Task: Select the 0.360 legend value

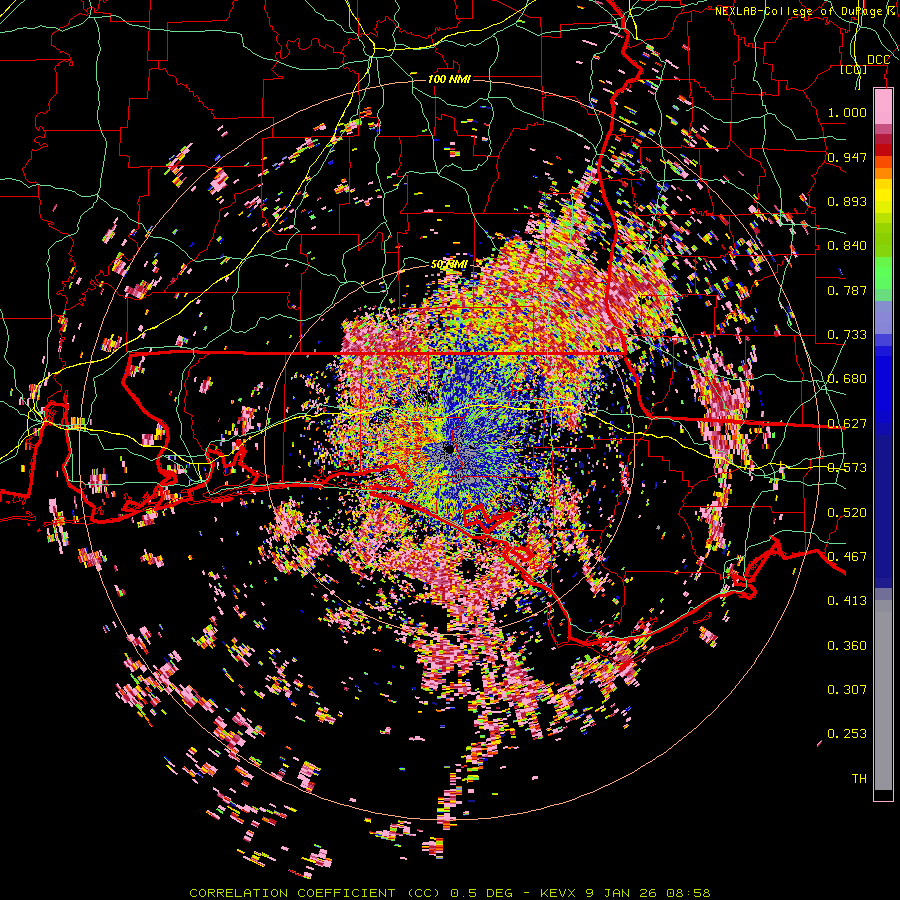Action: 847,645
